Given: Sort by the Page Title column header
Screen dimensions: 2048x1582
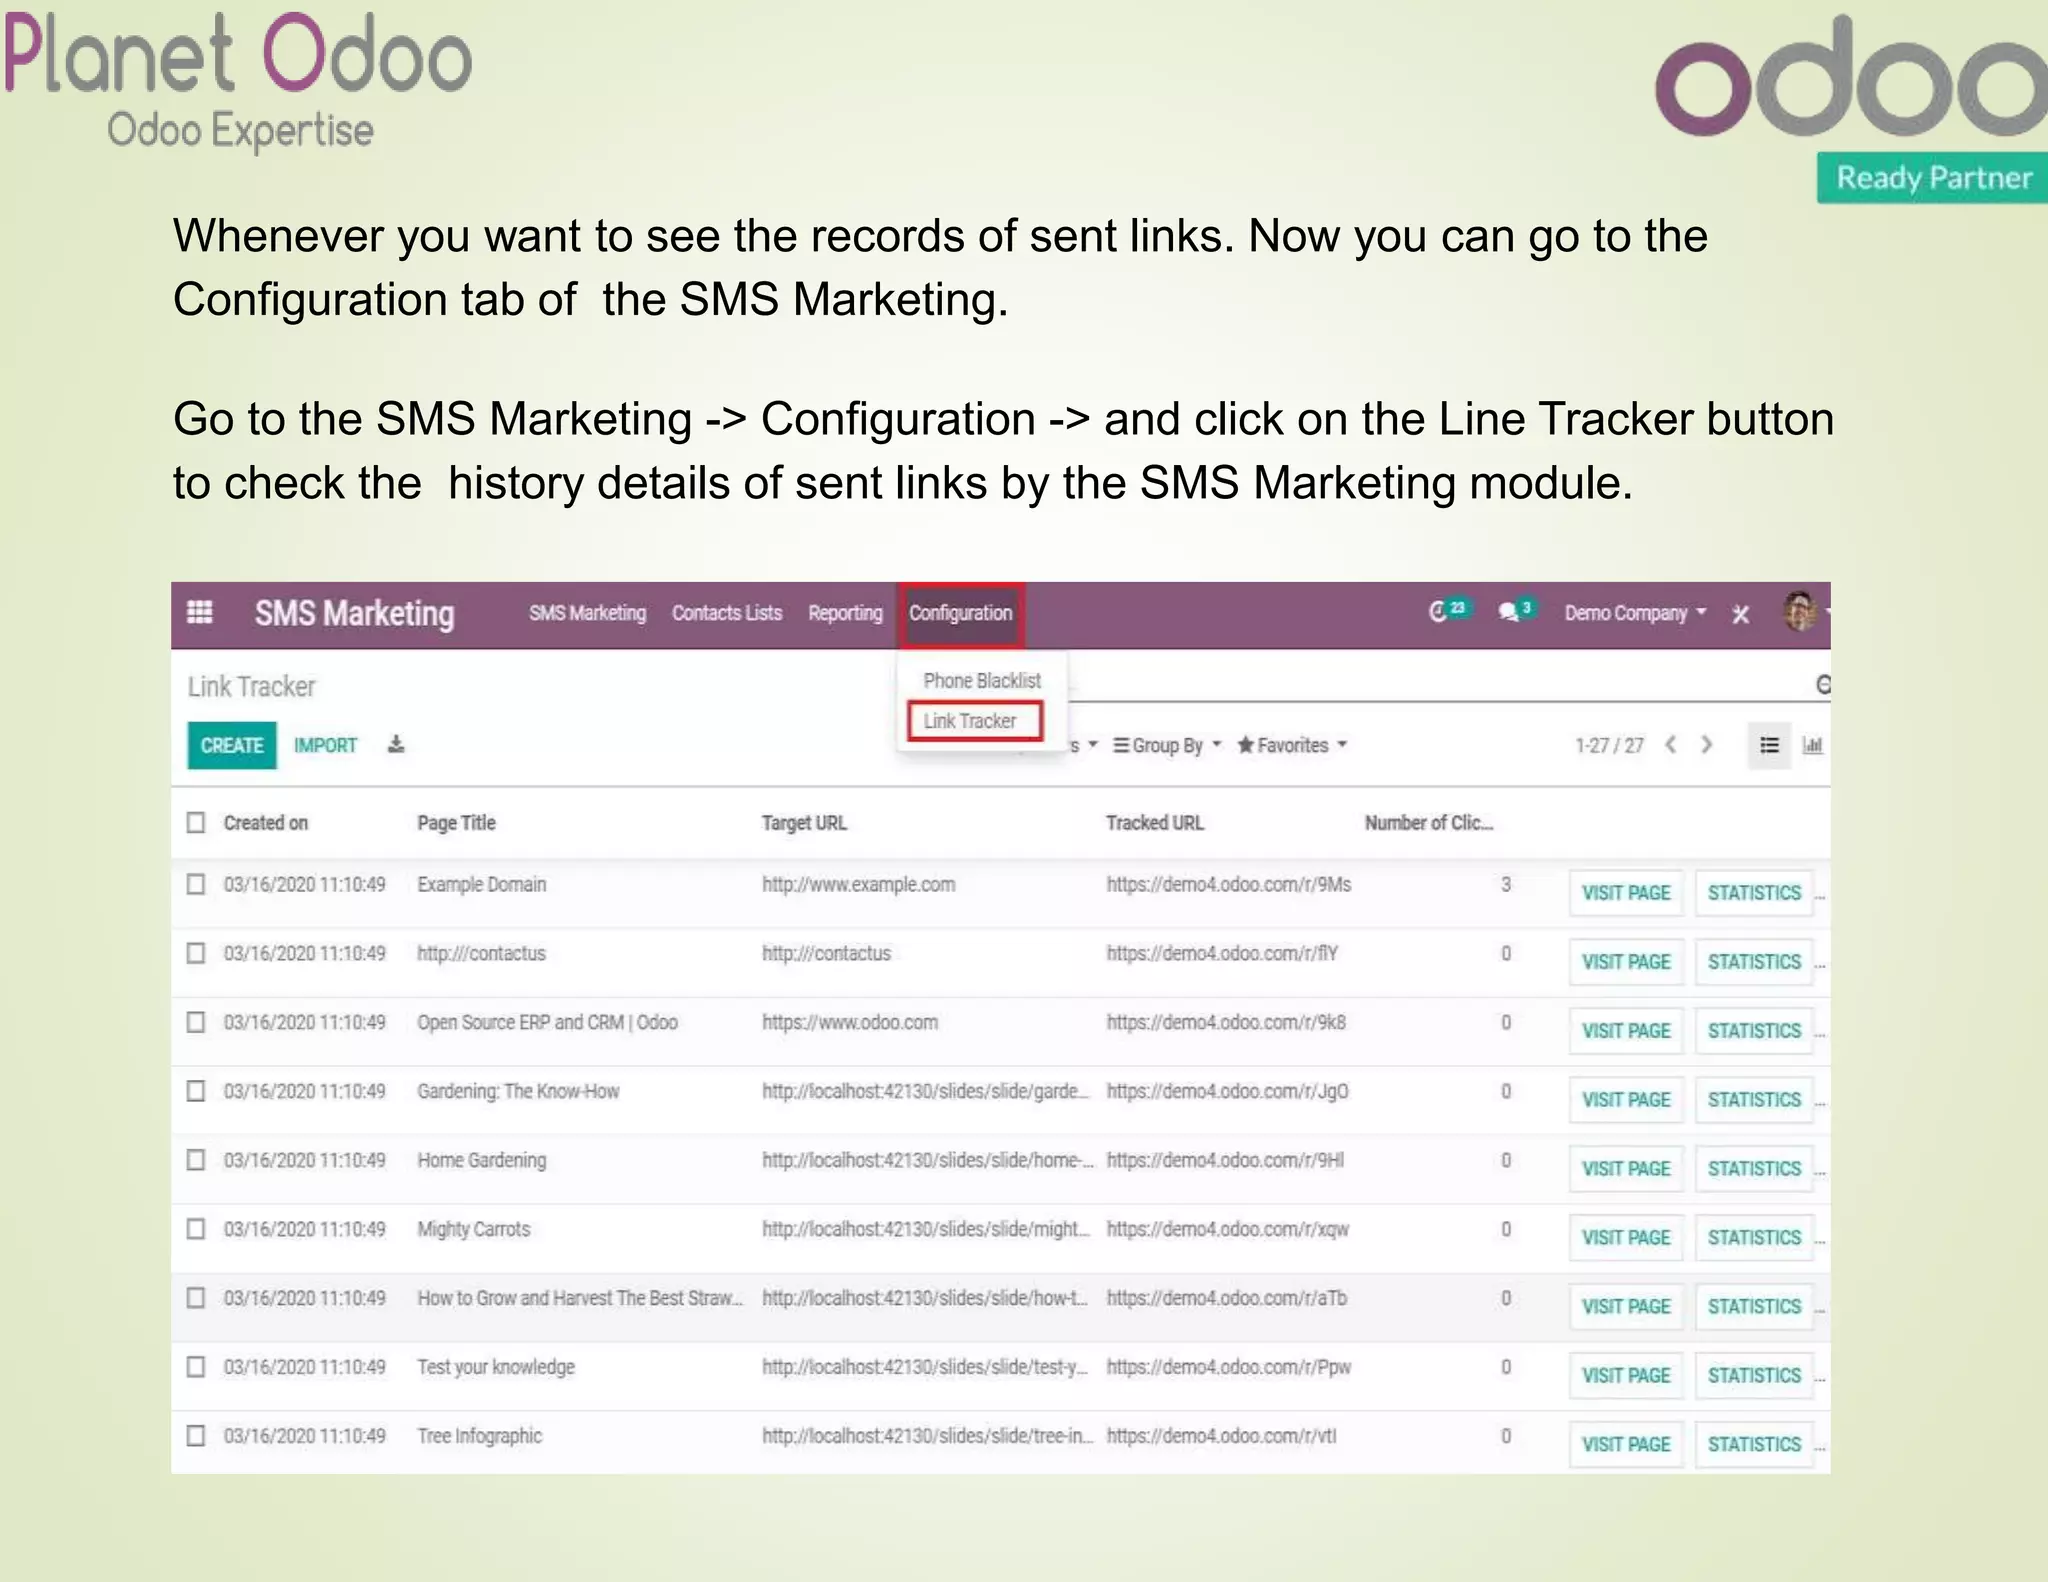Looking at the screenshot, I should [x=456, y=822].
